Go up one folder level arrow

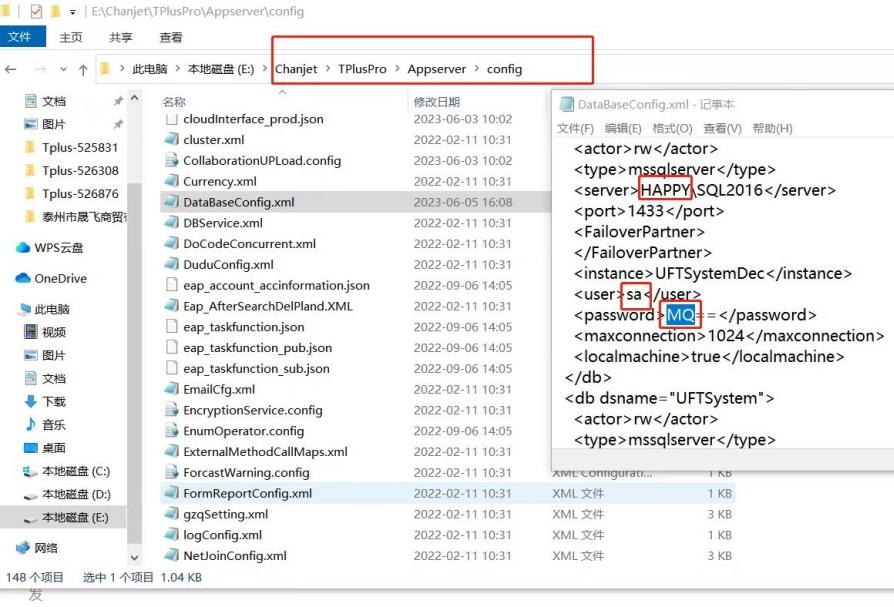[x=83, y=70]
